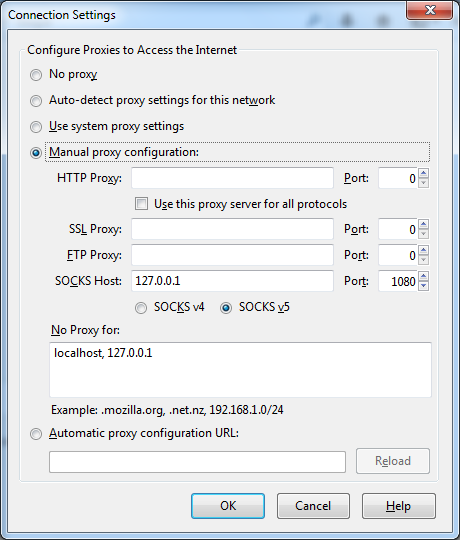Viewport: 460px width, 540px height.
Task: Click the No Proxy for label
Action: coord(85,330)
